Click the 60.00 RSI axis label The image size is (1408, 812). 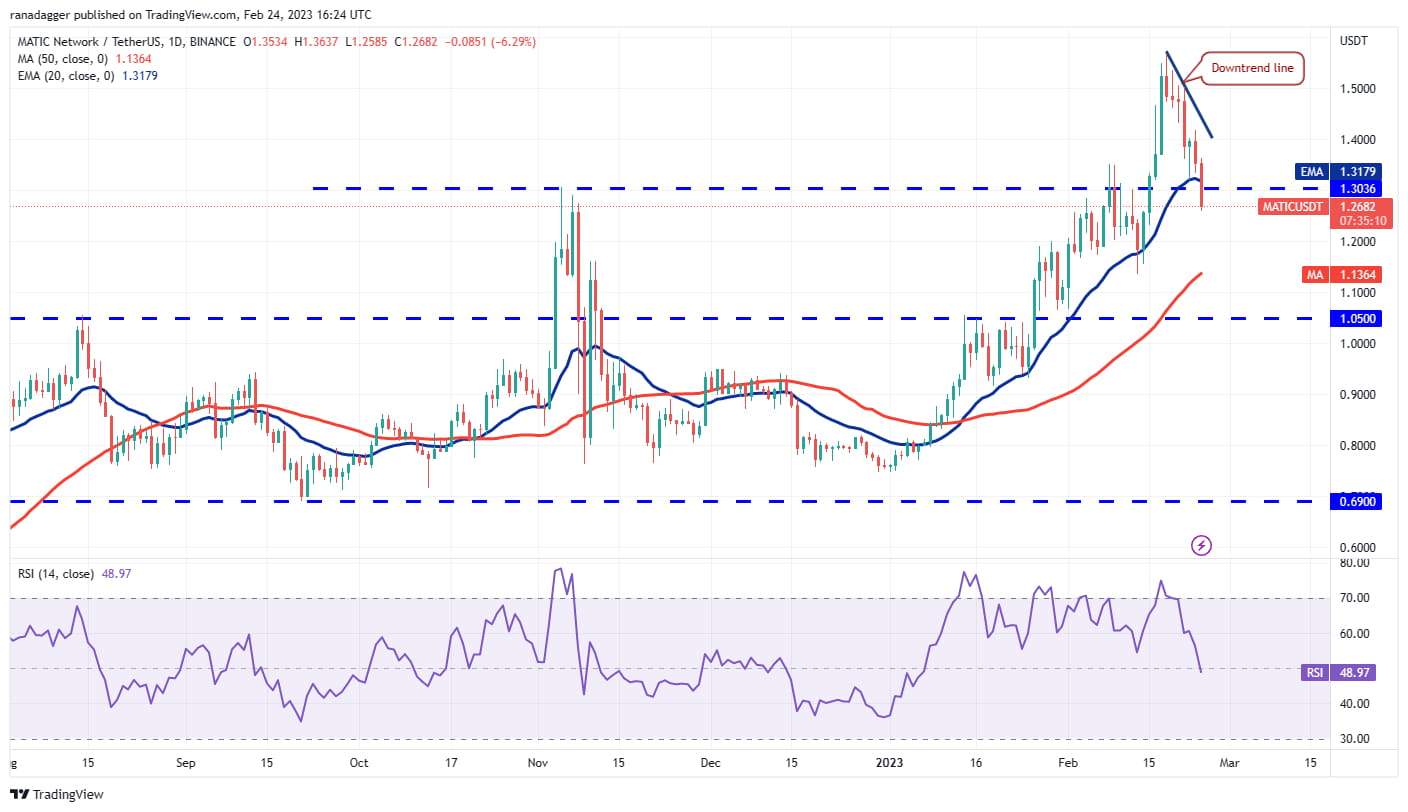1355,634
